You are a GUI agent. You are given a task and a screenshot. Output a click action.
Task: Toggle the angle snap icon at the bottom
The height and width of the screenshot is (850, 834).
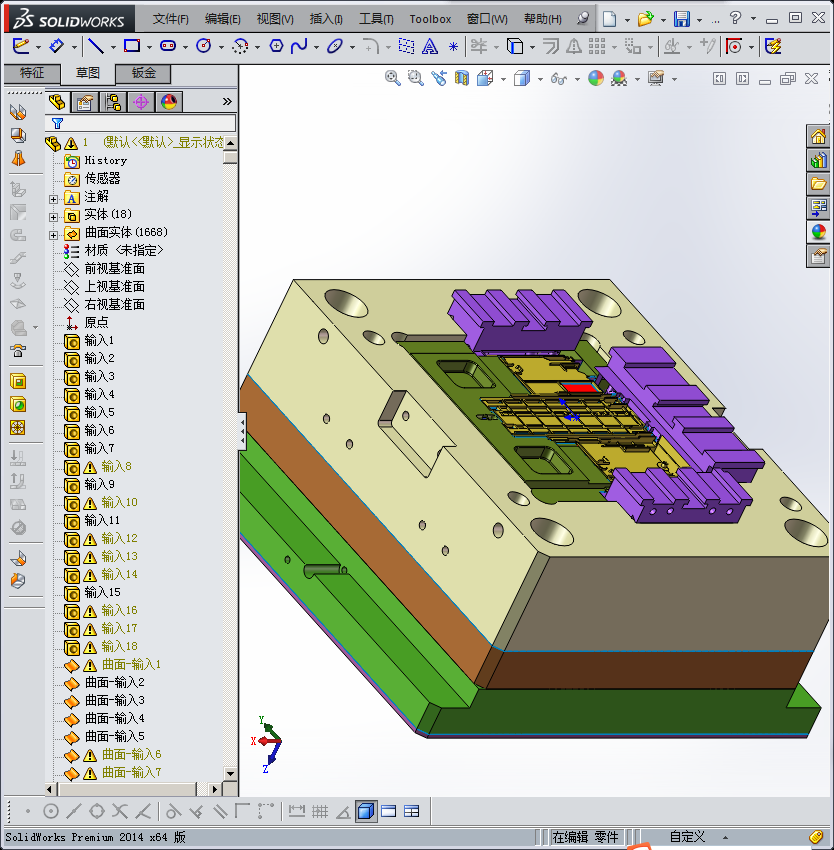343,811
